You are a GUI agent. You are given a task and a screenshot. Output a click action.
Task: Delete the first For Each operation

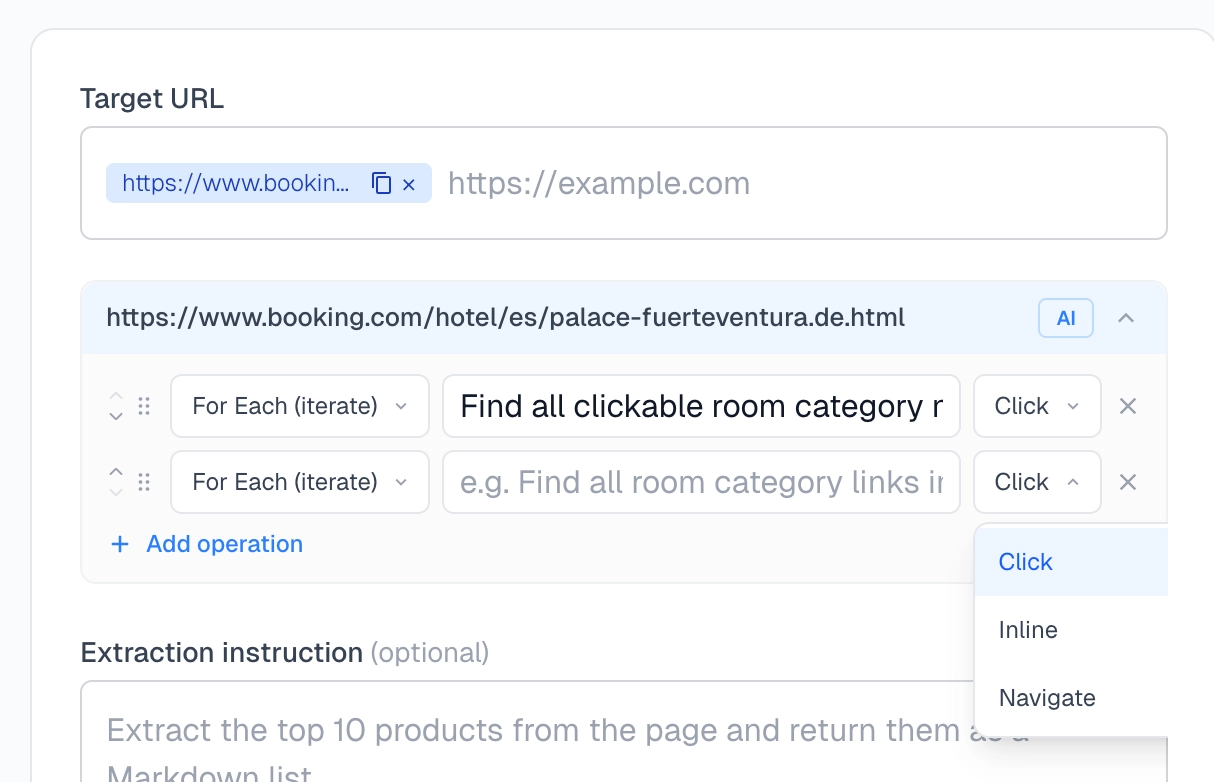[x=1128, y=406]
